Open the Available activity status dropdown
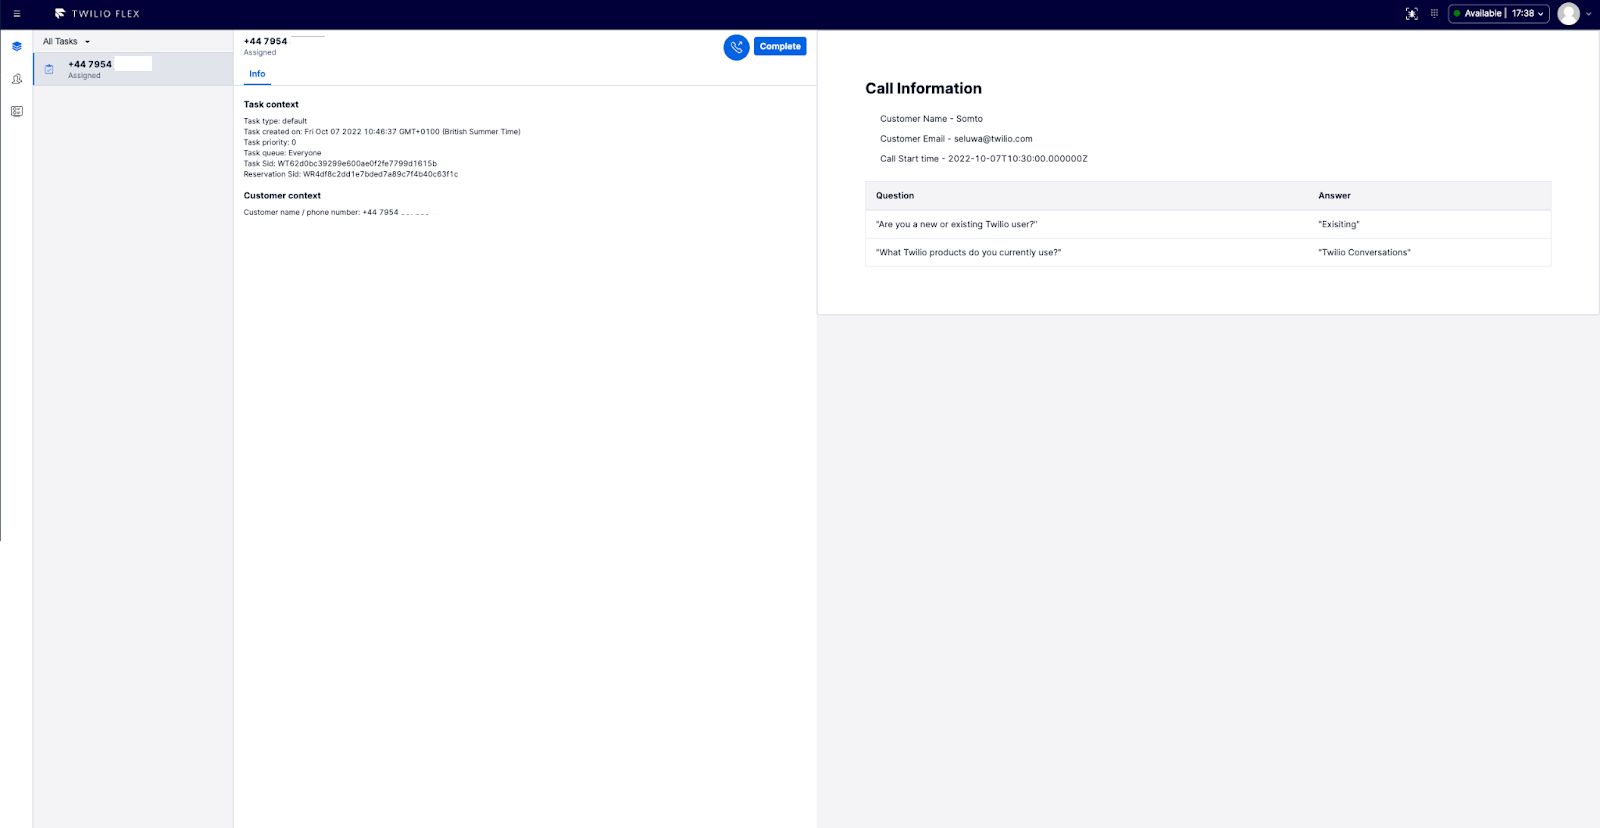Viewport: 1600px width, 828px height. point(1498,14)
